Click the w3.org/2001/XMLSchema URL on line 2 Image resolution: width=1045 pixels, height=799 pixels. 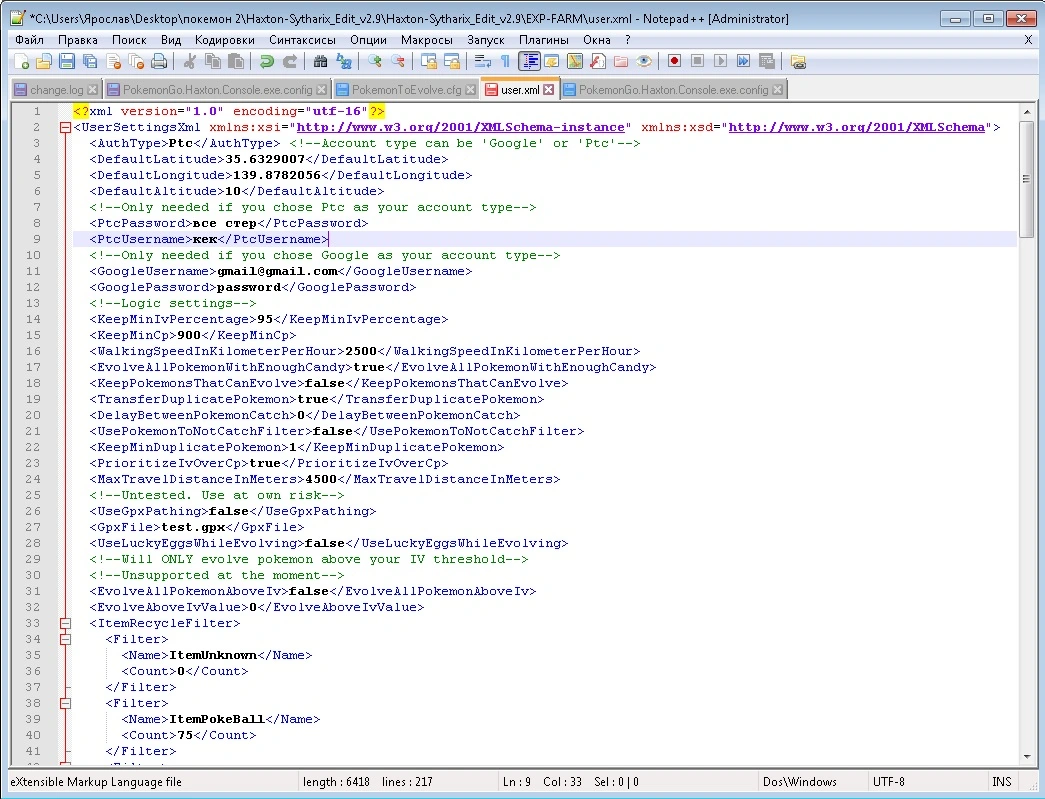pyautogui.click(x=856, y=127)
